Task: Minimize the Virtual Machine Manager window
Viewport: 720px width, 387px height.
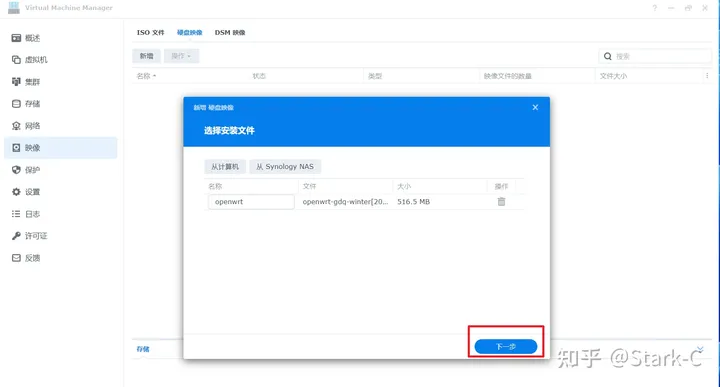Action: pyautogui.click(x=671, y=8)
